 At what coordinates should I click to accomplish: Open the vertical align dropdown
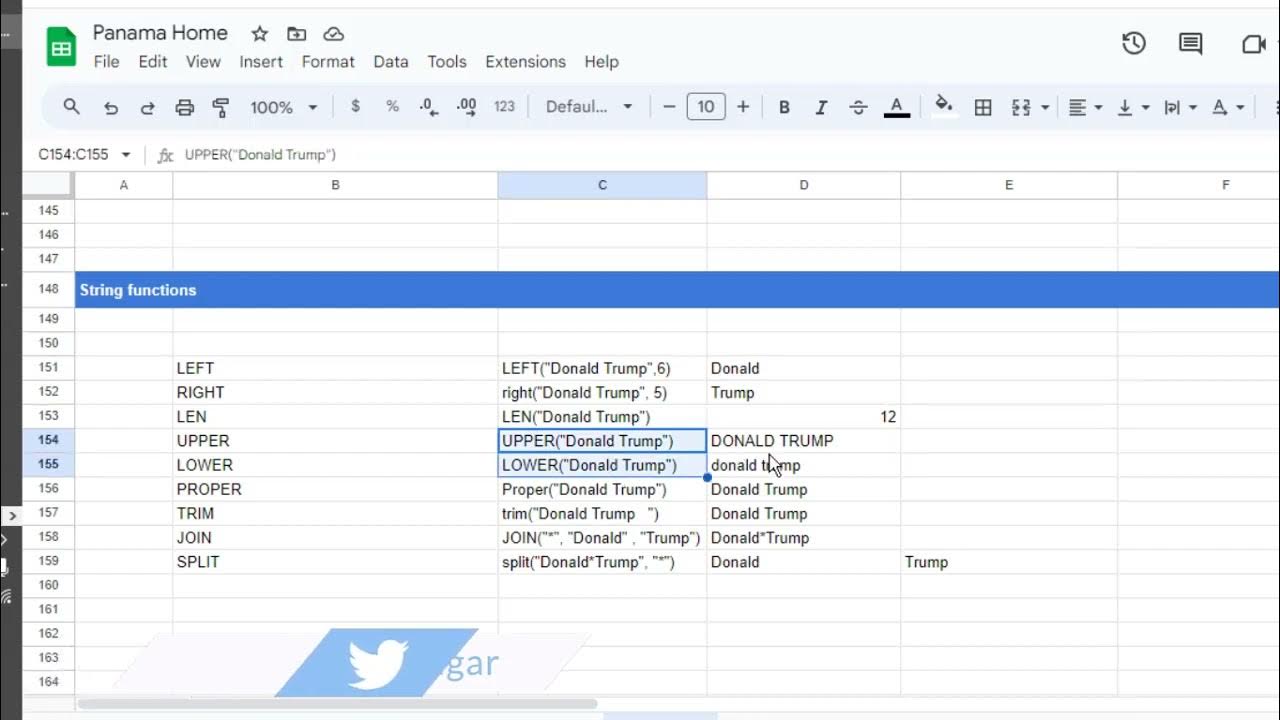[x=1132, y=107]
